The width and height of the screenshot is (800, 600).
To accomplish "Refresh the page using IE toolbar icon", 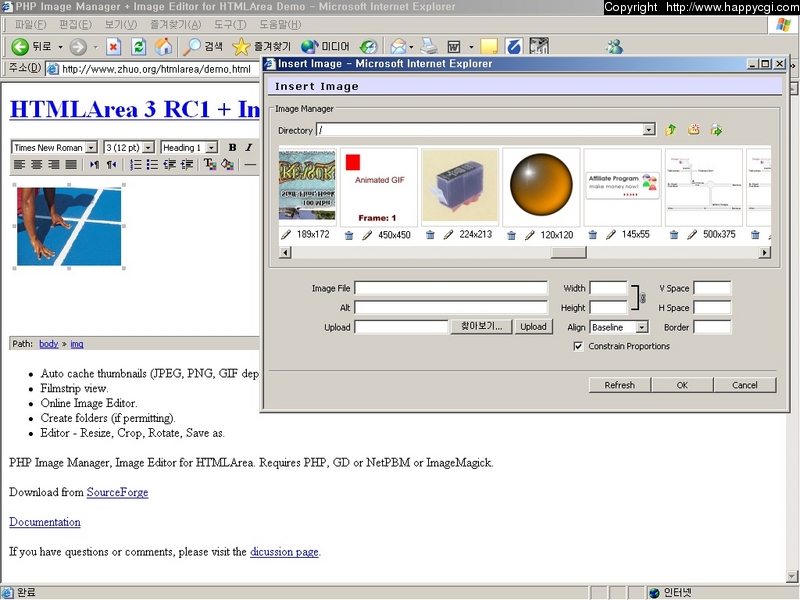I will pyautogui.click(x=138, y=47).
